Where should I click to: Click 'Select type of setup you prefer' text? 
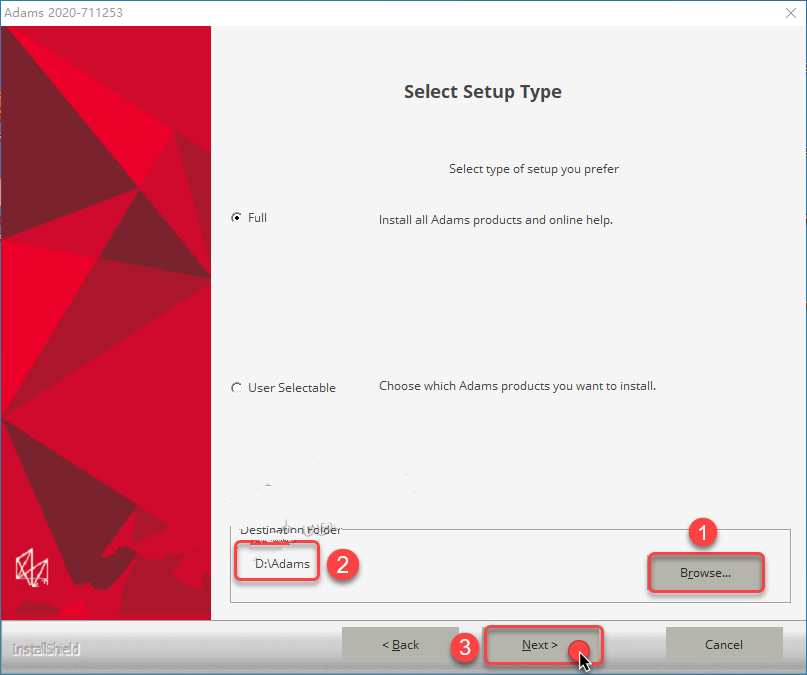click(x=534, y=169)
